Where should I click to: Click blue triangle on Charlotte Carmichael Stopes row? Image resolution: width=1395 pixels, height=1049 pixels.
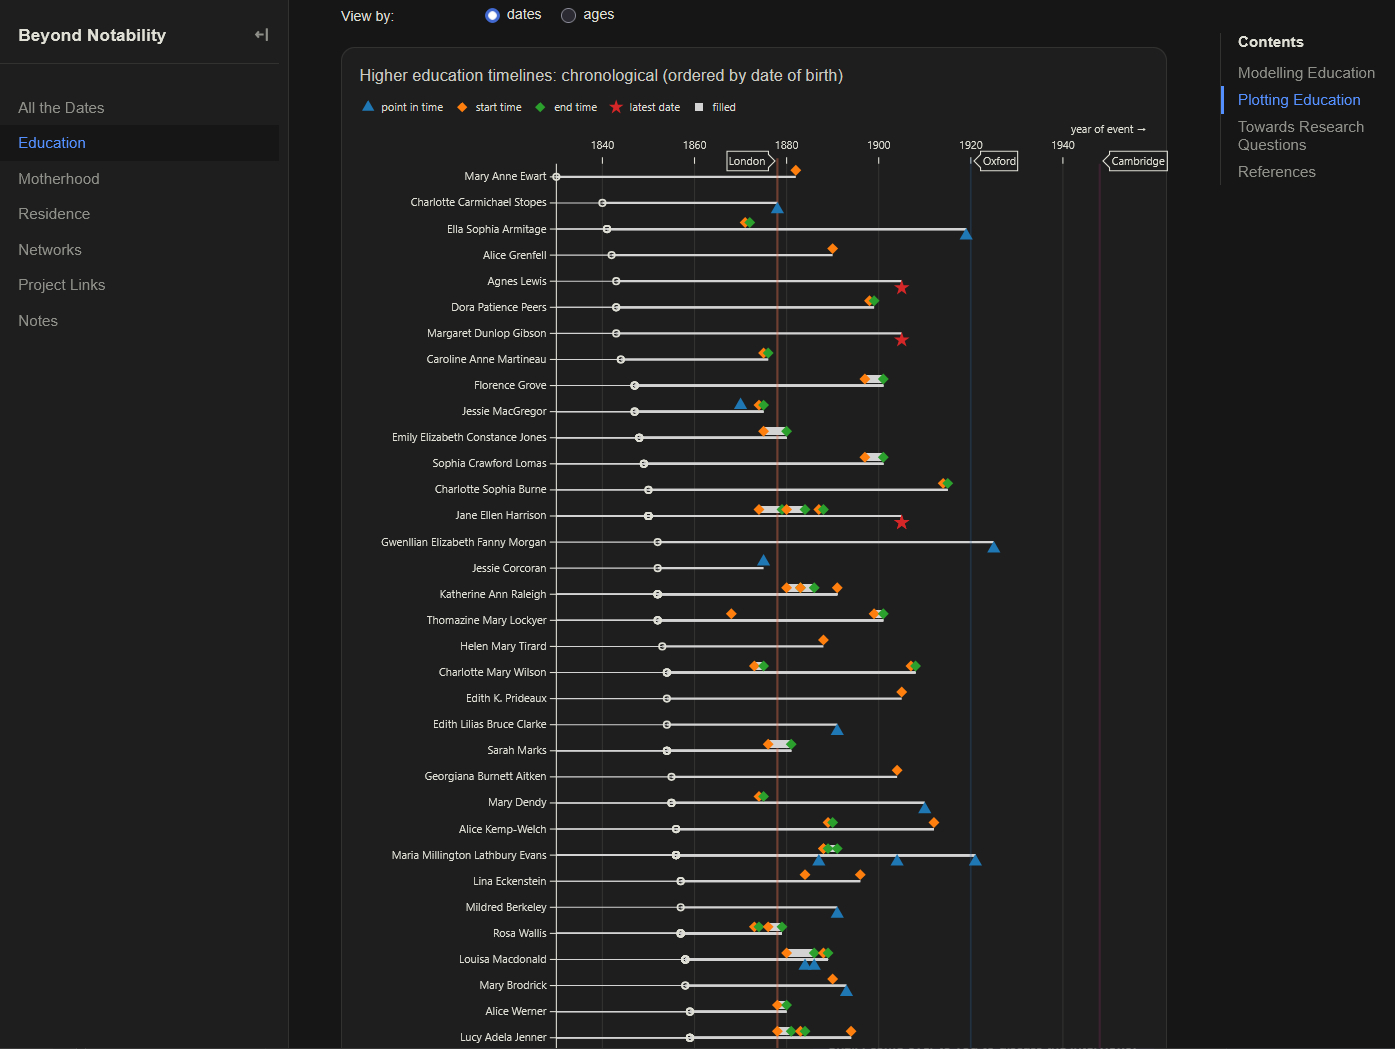pyautogui.click(x=777, y=208)
